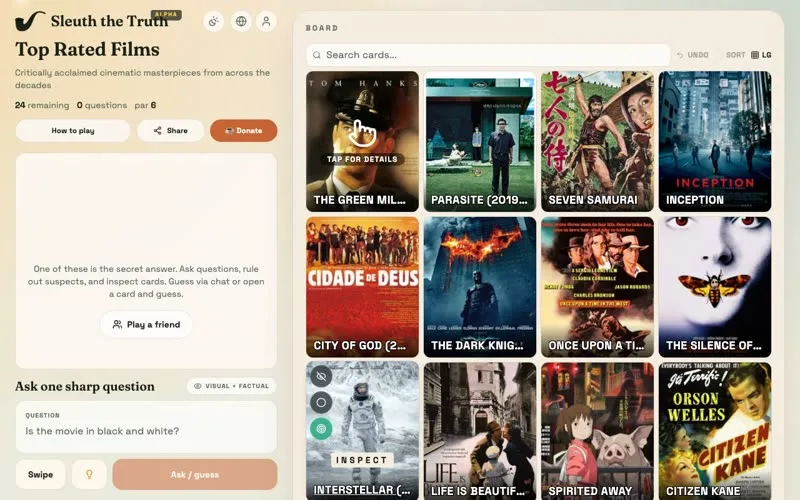This screenshot has width=800, height=500.
Task: Click the Alpha badge near the title
Action: [166, 15]
